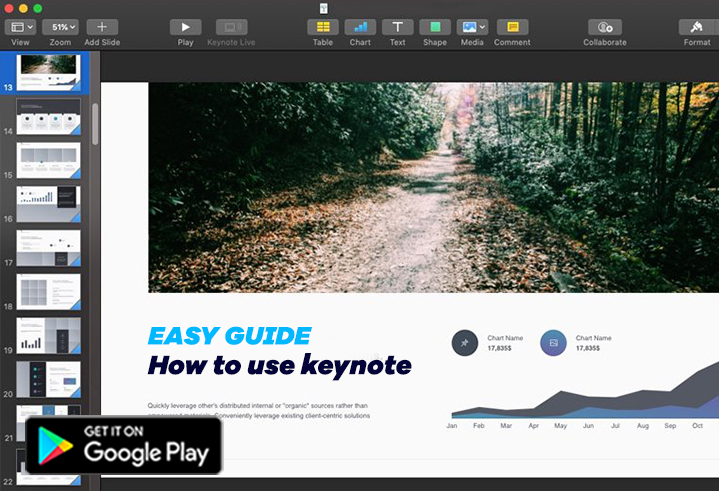This screenshot has height=491, width=719.
Task: Select the Shape insert icon
Action: pyautogui.click(x=434, y=27)
